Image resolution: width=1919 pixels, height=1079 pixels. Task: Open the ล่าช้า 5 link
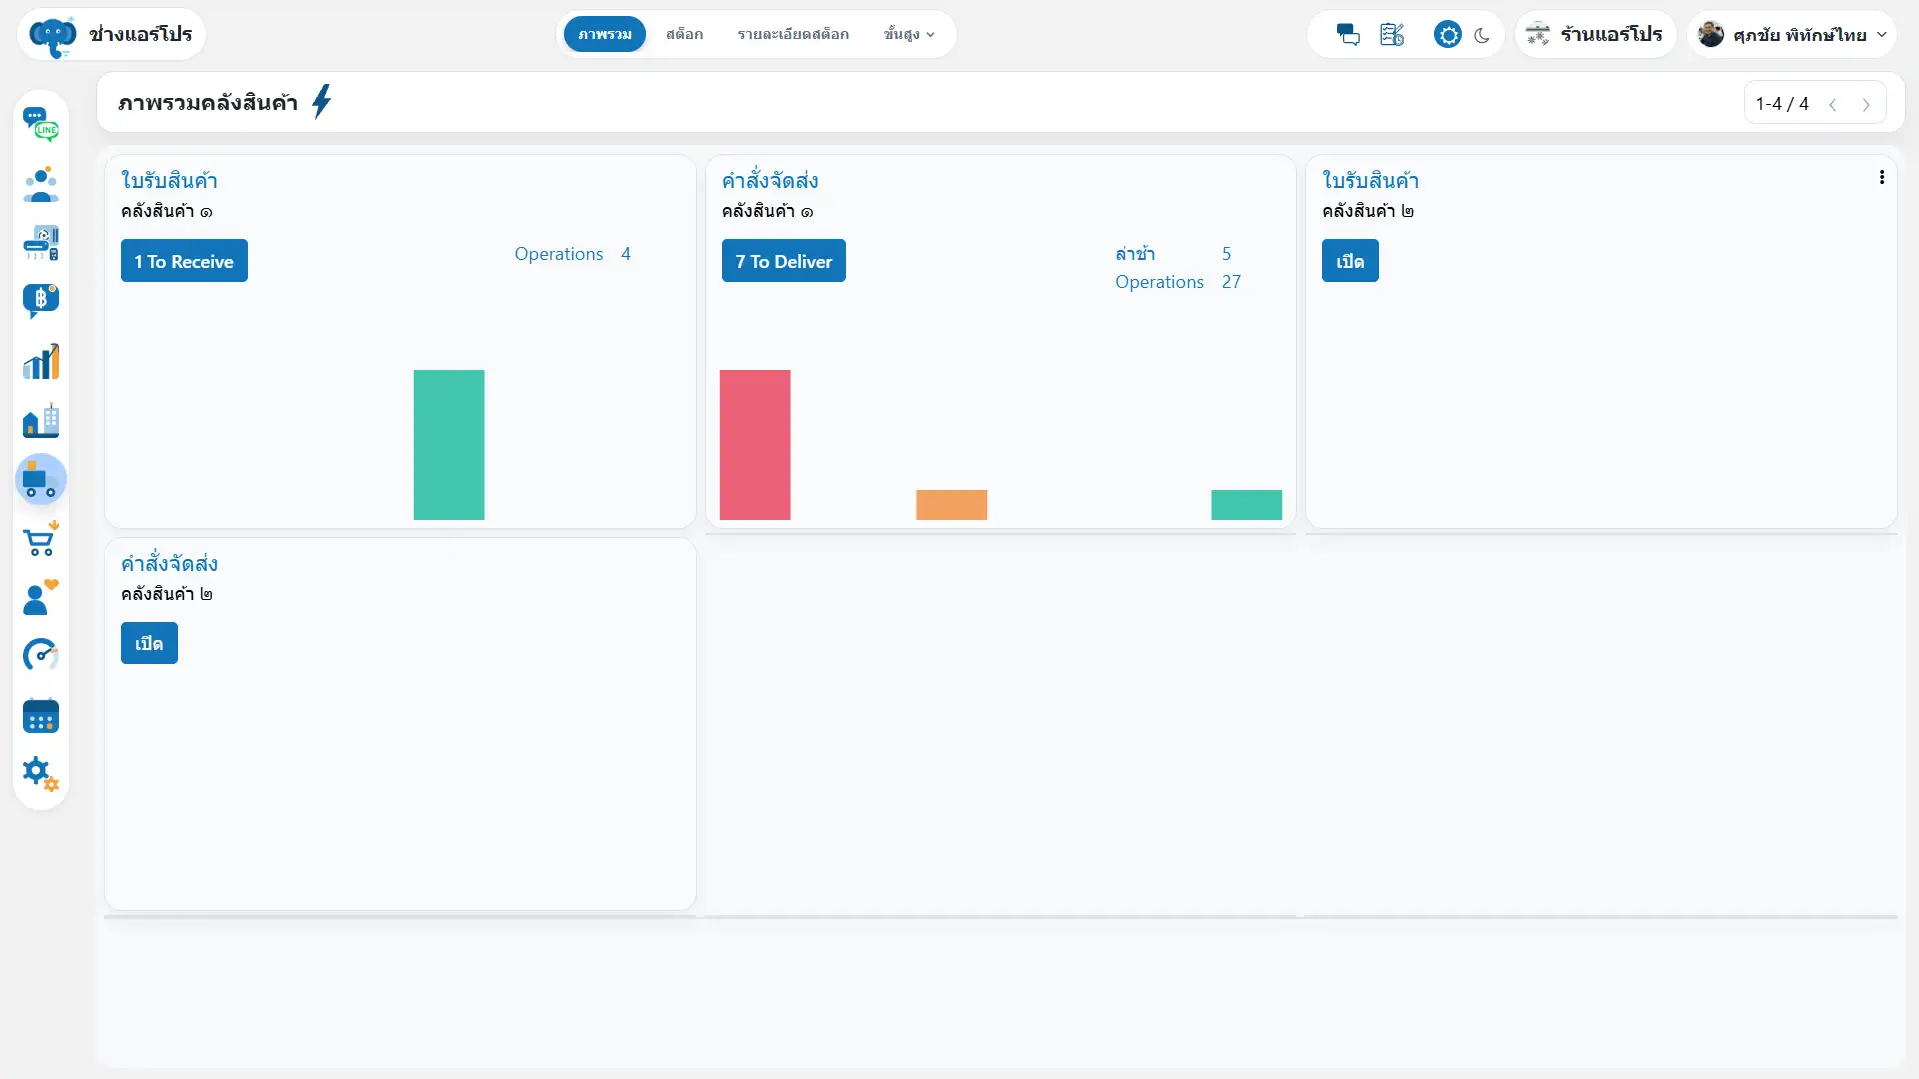pos(1173,254)
